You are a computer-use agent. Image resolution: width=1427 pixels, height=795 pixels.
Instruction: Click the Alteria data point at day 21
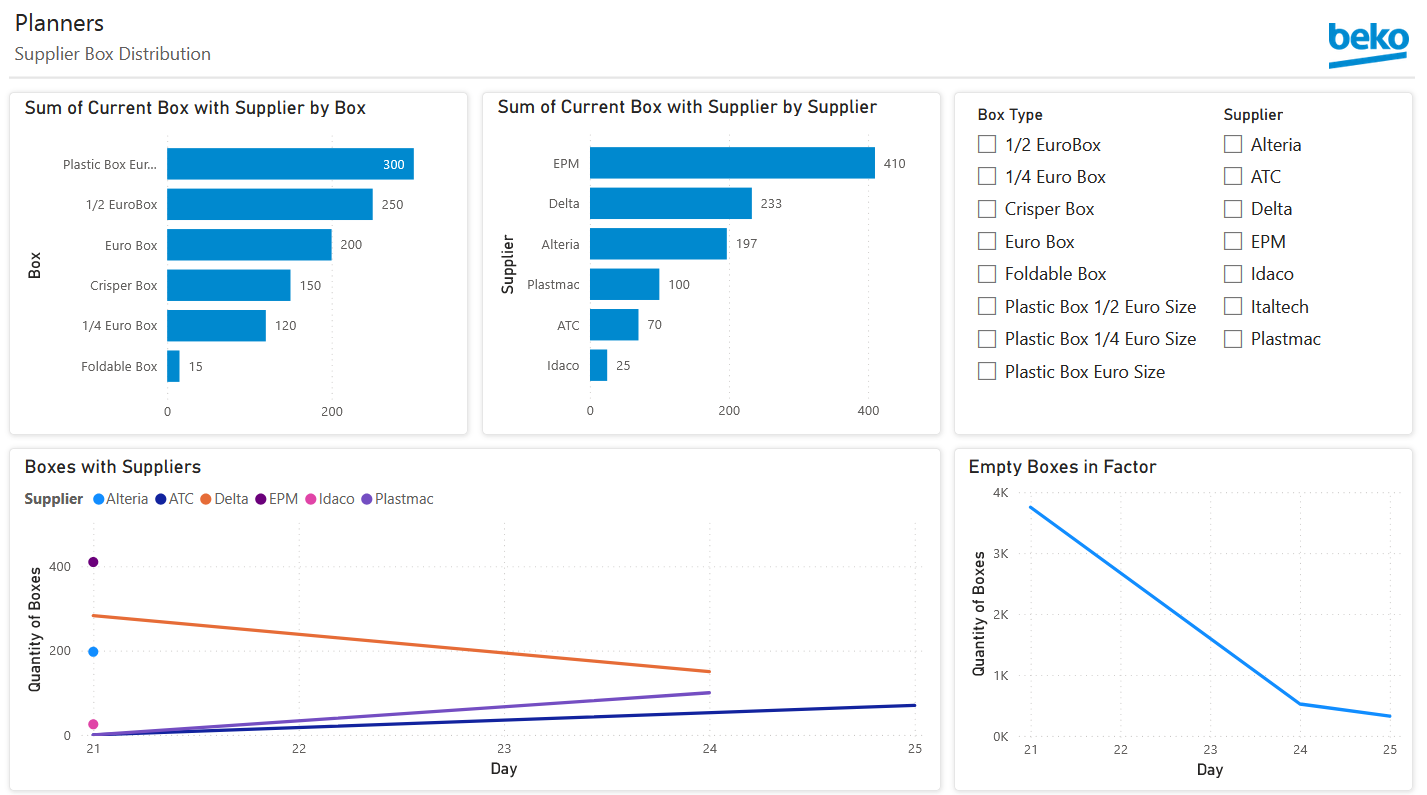[93, 652]
